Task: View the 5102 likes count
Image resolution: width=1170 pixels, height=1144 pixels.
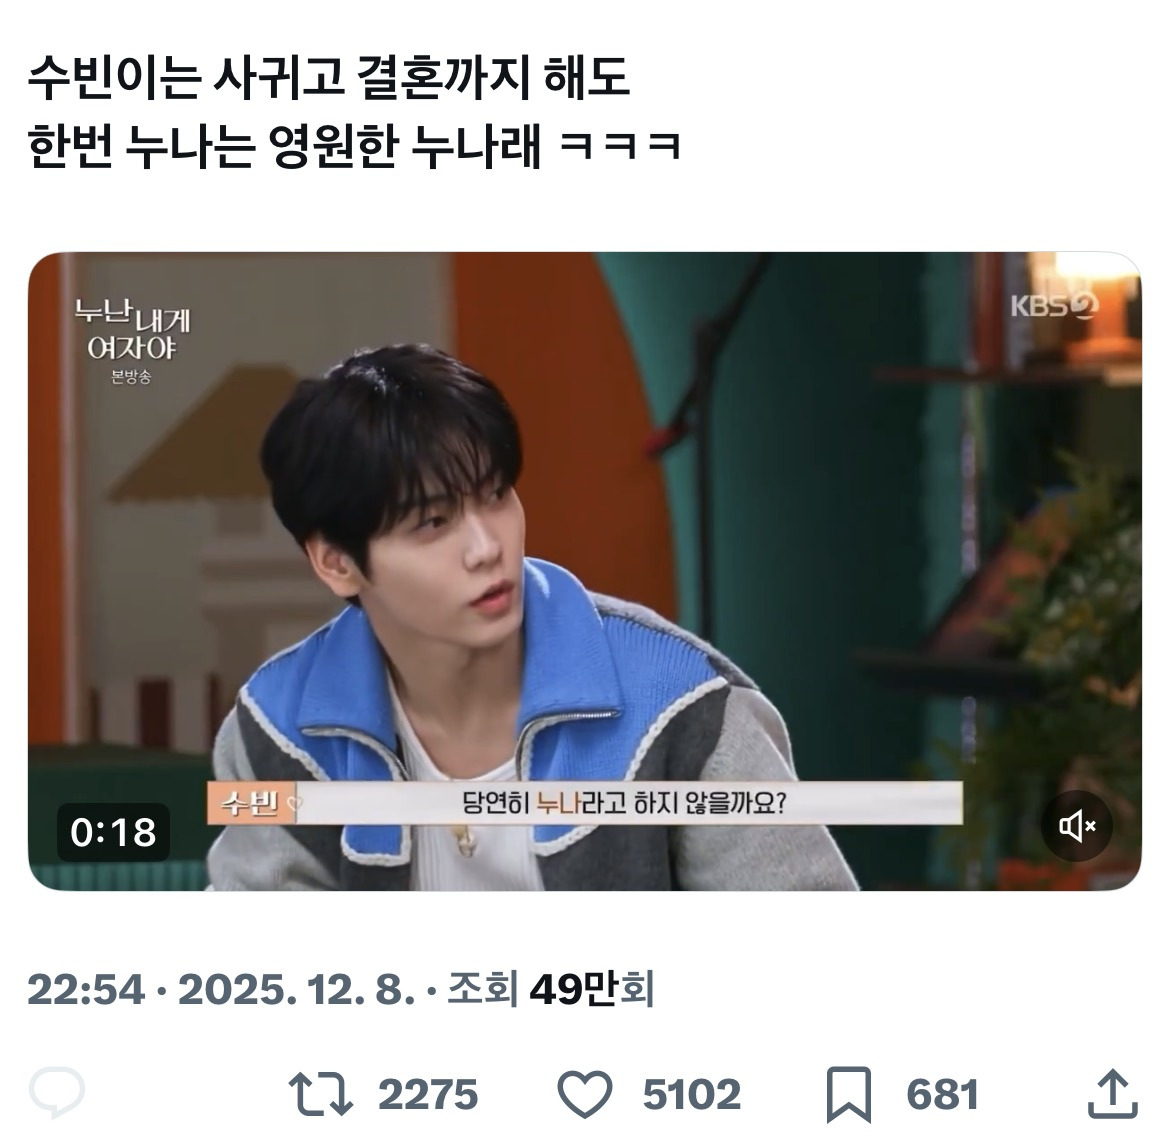Action: [692, 1095]
